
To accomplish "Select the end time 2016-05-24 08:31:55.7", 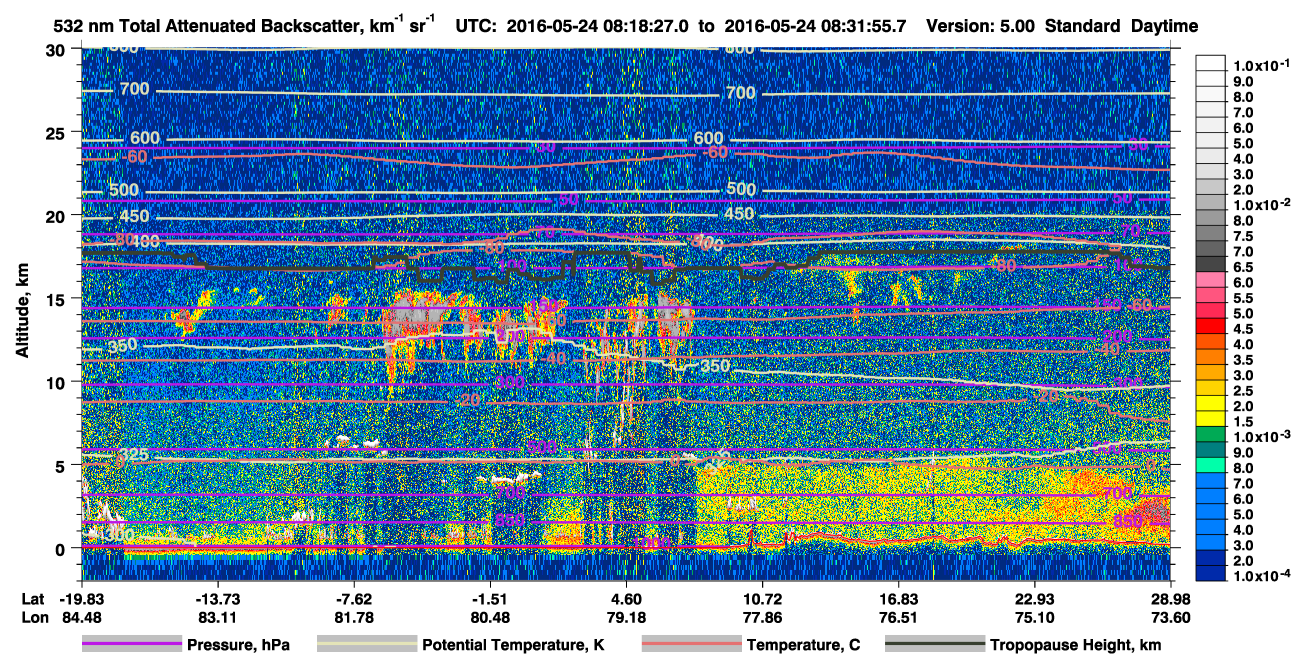I will point(817,26).
